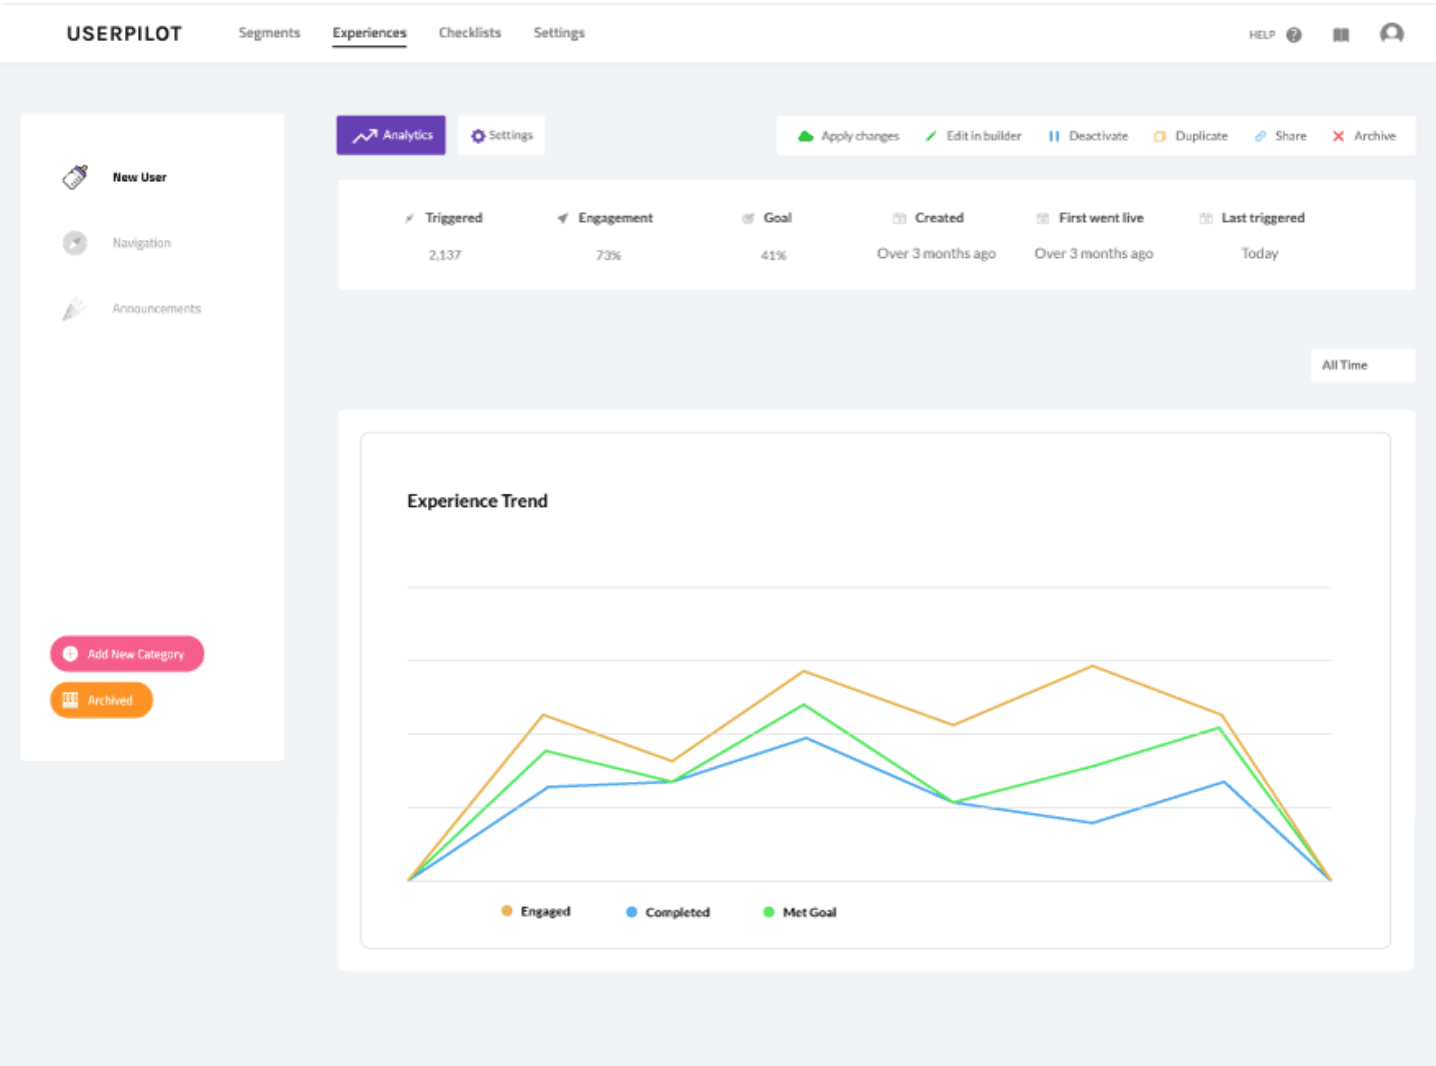This screenshot has width=1436, height=1066.
Task: Click the Goal stat label
Action: coord(778,218)
